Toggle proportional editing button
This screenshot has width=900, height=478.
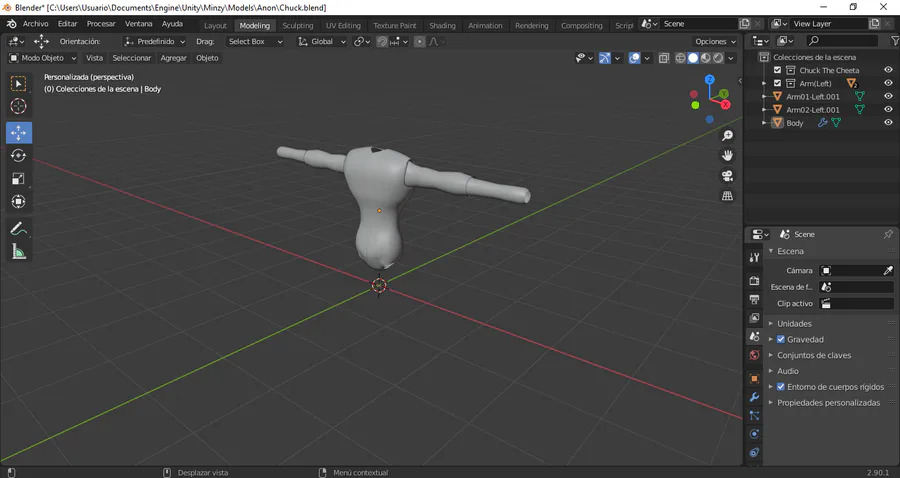coord(420,41)
